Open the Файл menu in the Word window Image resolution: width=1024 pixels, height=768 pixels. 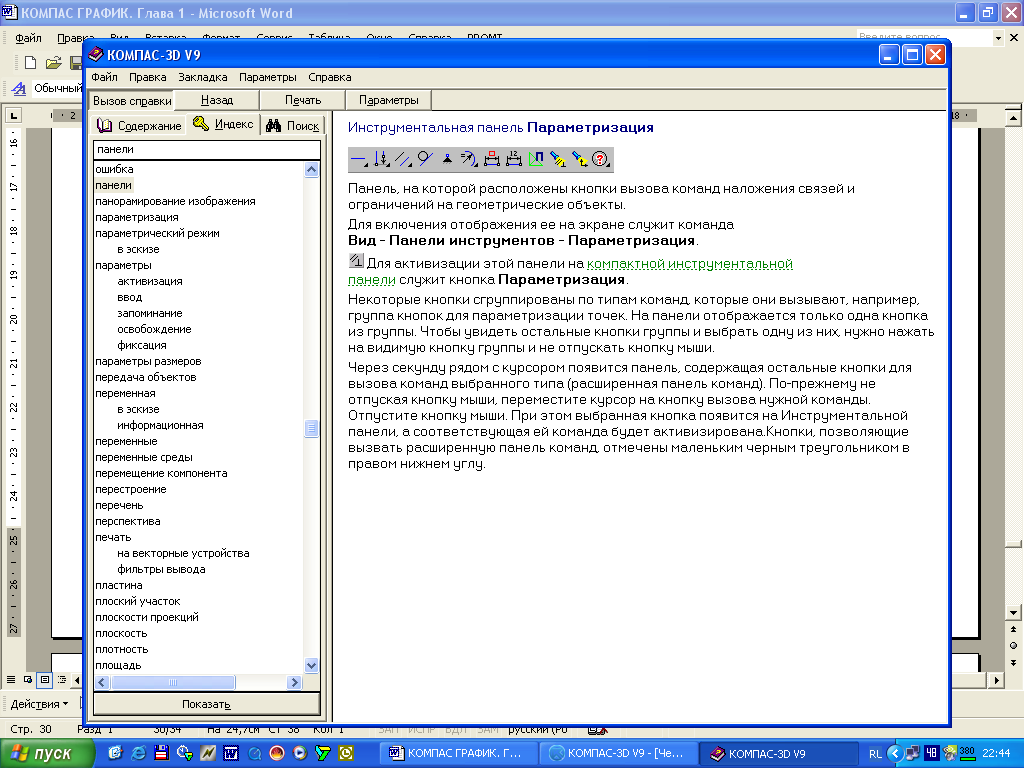(x=28, y=38)
